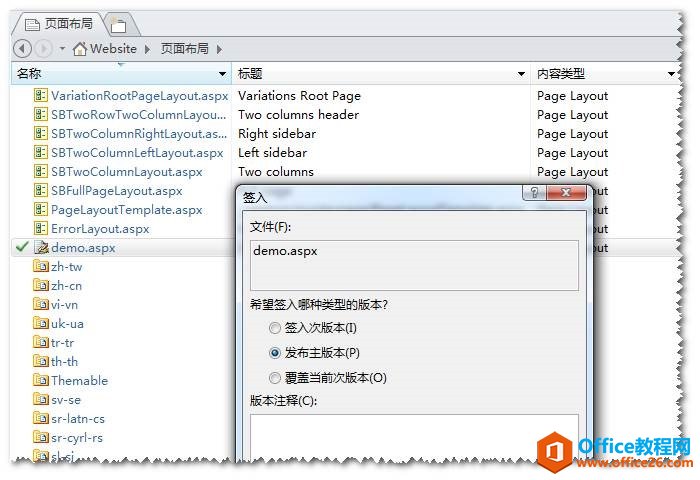Click the VariationRootPageLayout.aspx file icon
Image resolution: width=700 pixels, height=480 pixels.
[41, 96]
